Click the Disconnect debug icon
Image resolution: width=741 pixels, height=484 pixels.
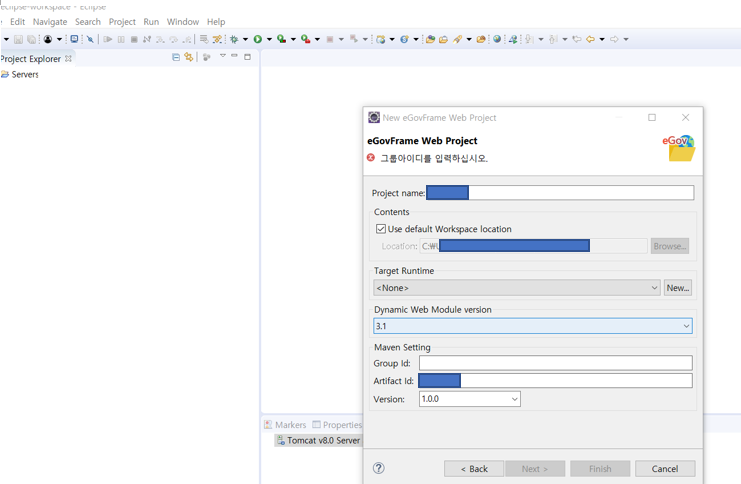tap(147, 39)
